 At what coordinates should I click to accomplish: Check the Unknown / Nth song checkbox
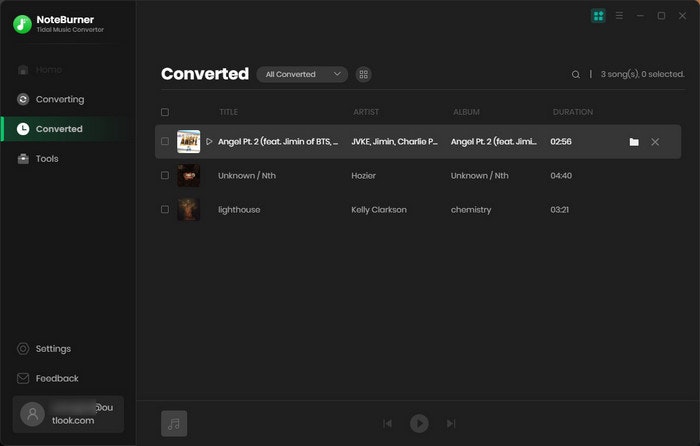click(165, 175)
